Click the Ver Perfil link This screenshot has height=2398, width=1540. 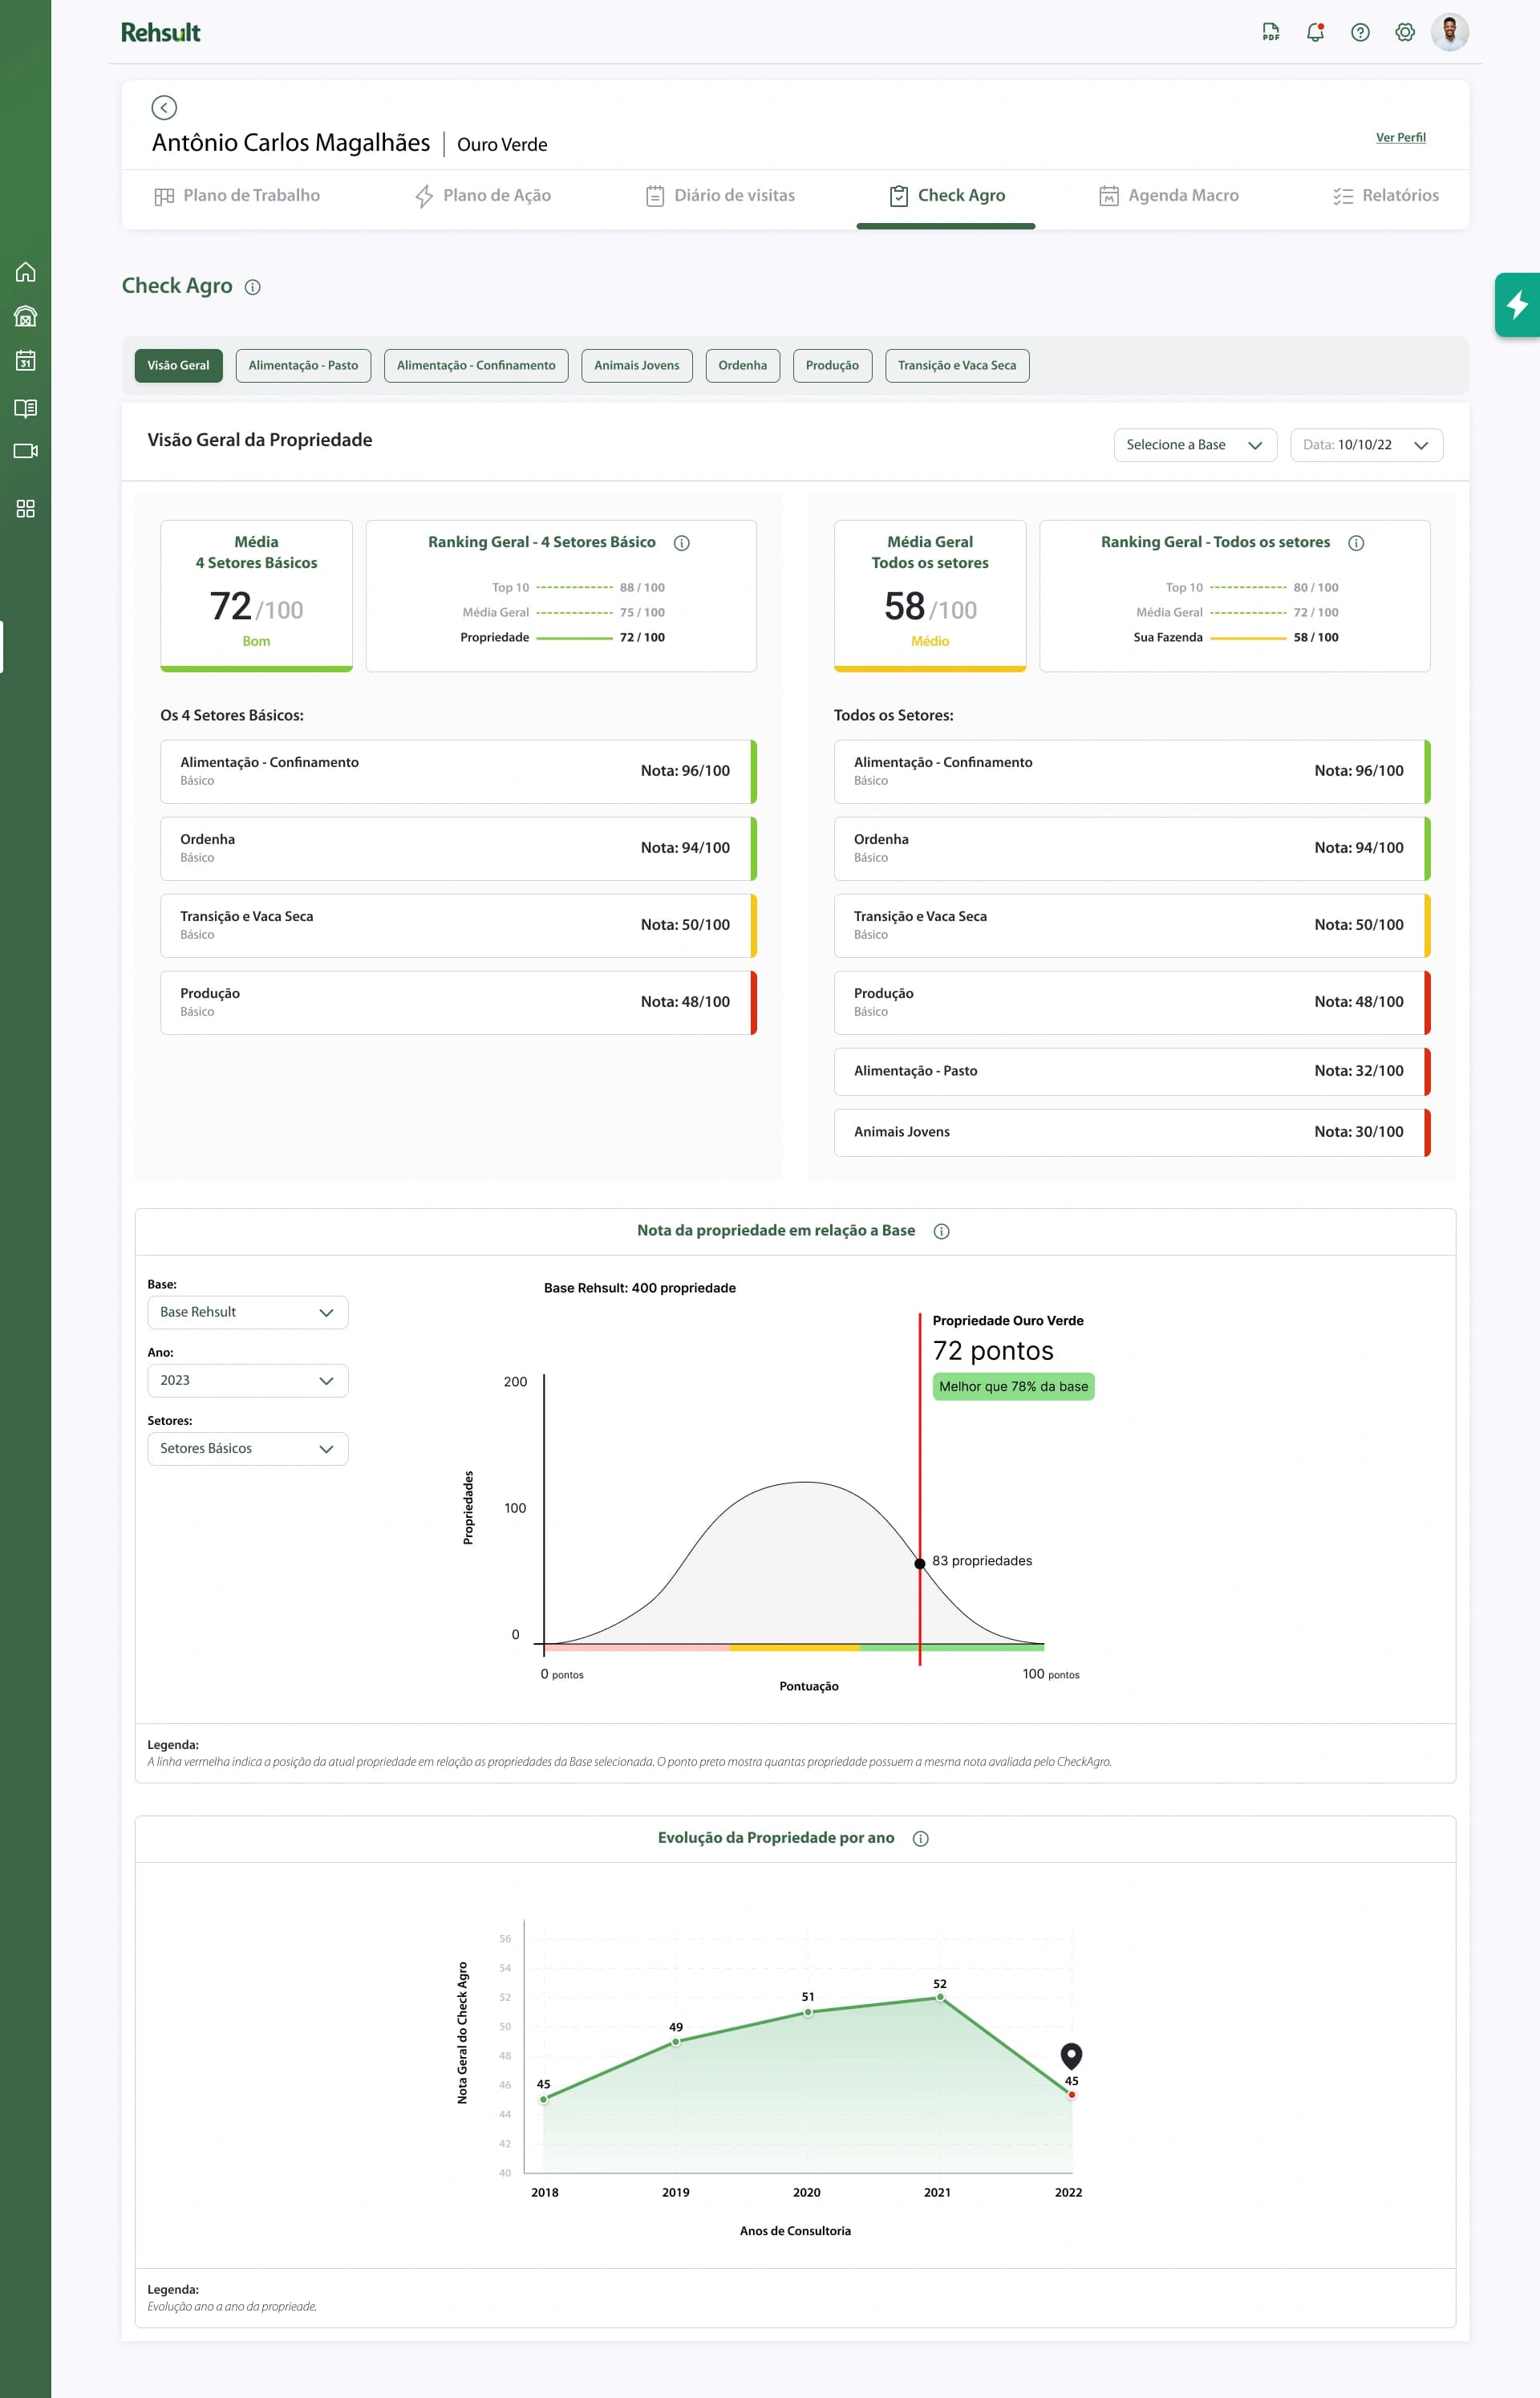point(1400,138)
